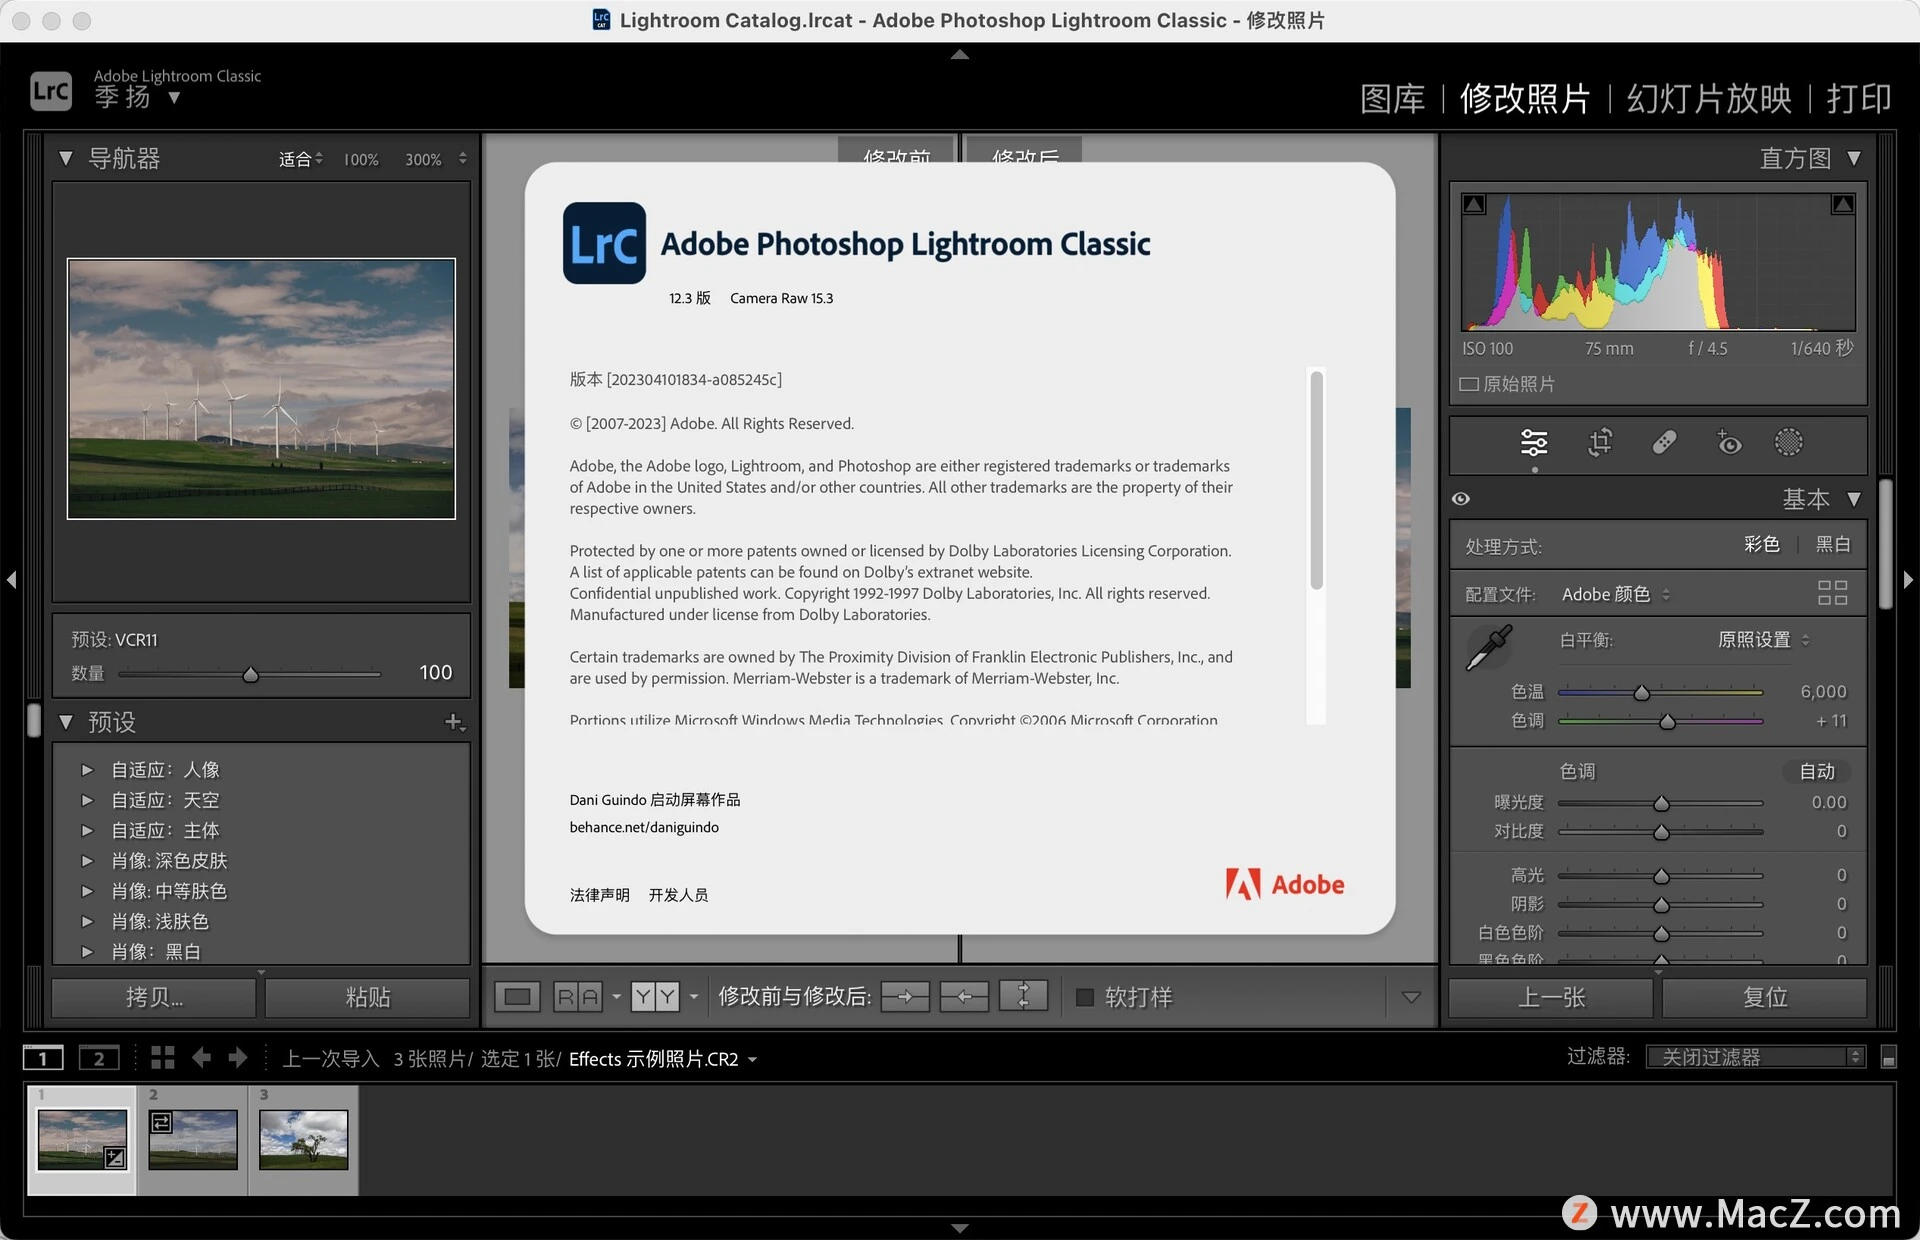Hide the top module picker panel arrow

(x=960, y=55)
